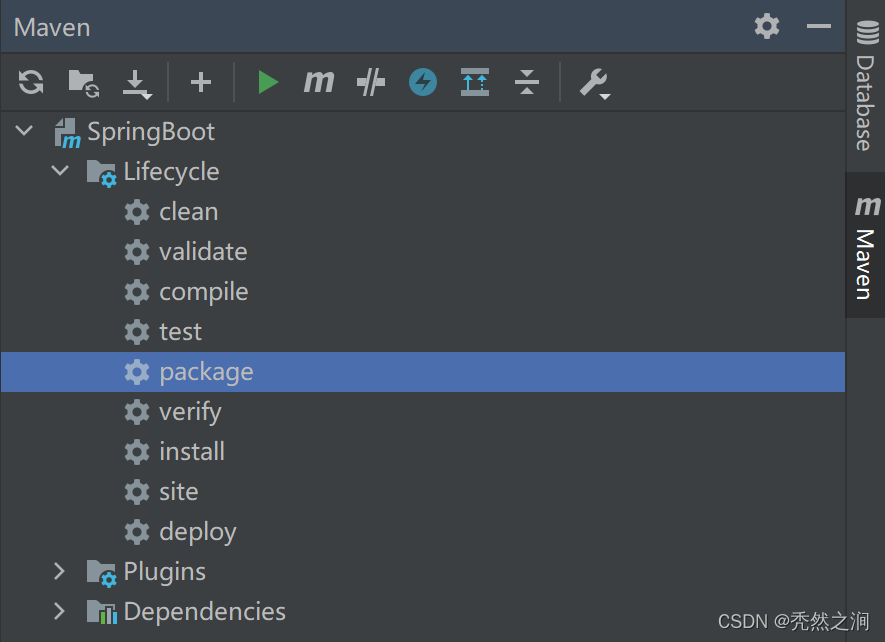Select the package lifecycle goal
885x642 pixels.
(x=423, y=372)
